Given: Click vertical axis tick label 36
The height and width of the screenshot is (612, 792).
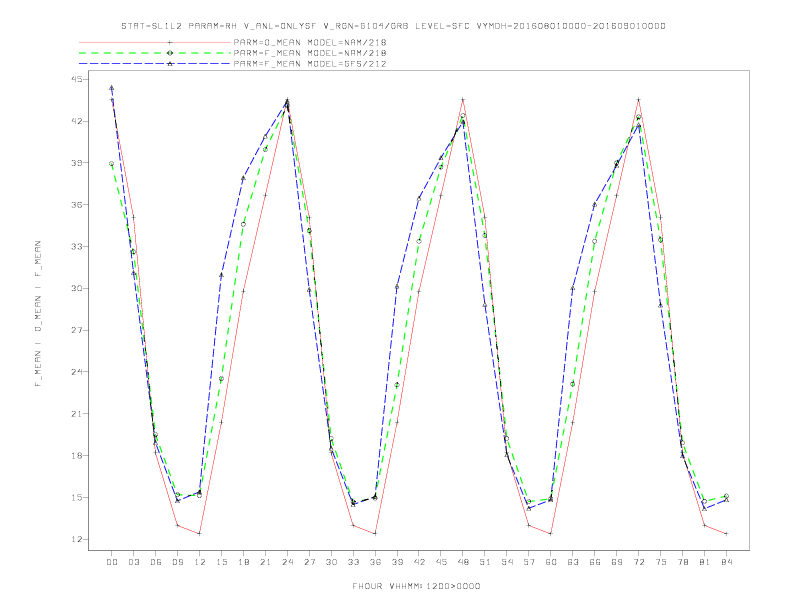Looking at the screenshot, I should tap(77, 205).
